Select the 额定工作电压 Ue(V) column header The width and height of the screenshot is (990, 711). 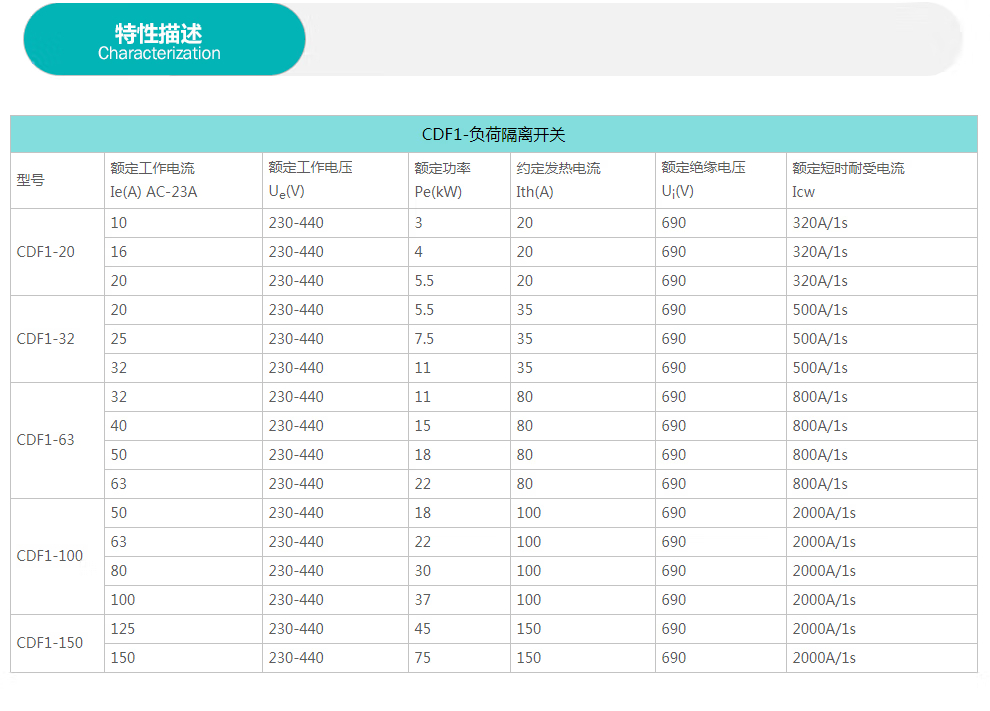pyautogui.click(x=310, y=180)
